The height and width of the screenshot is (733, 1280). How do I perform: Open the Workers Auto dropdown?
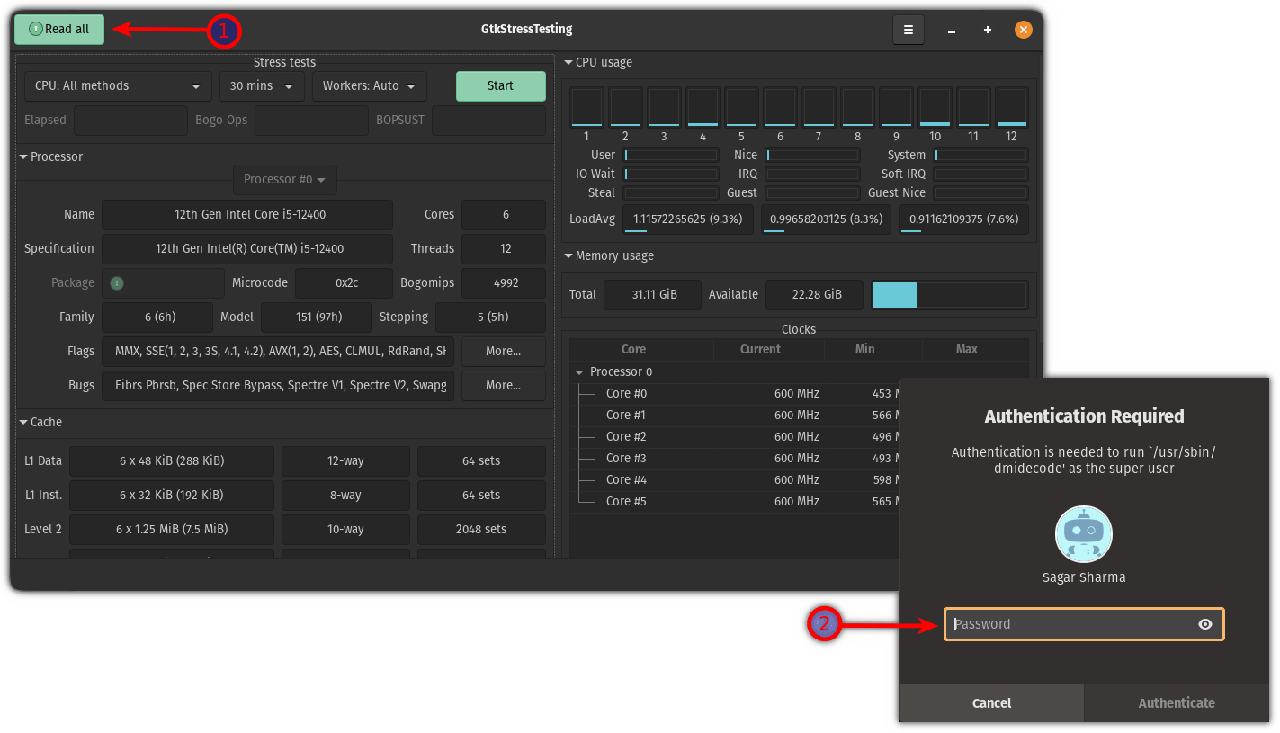(369, 86)
